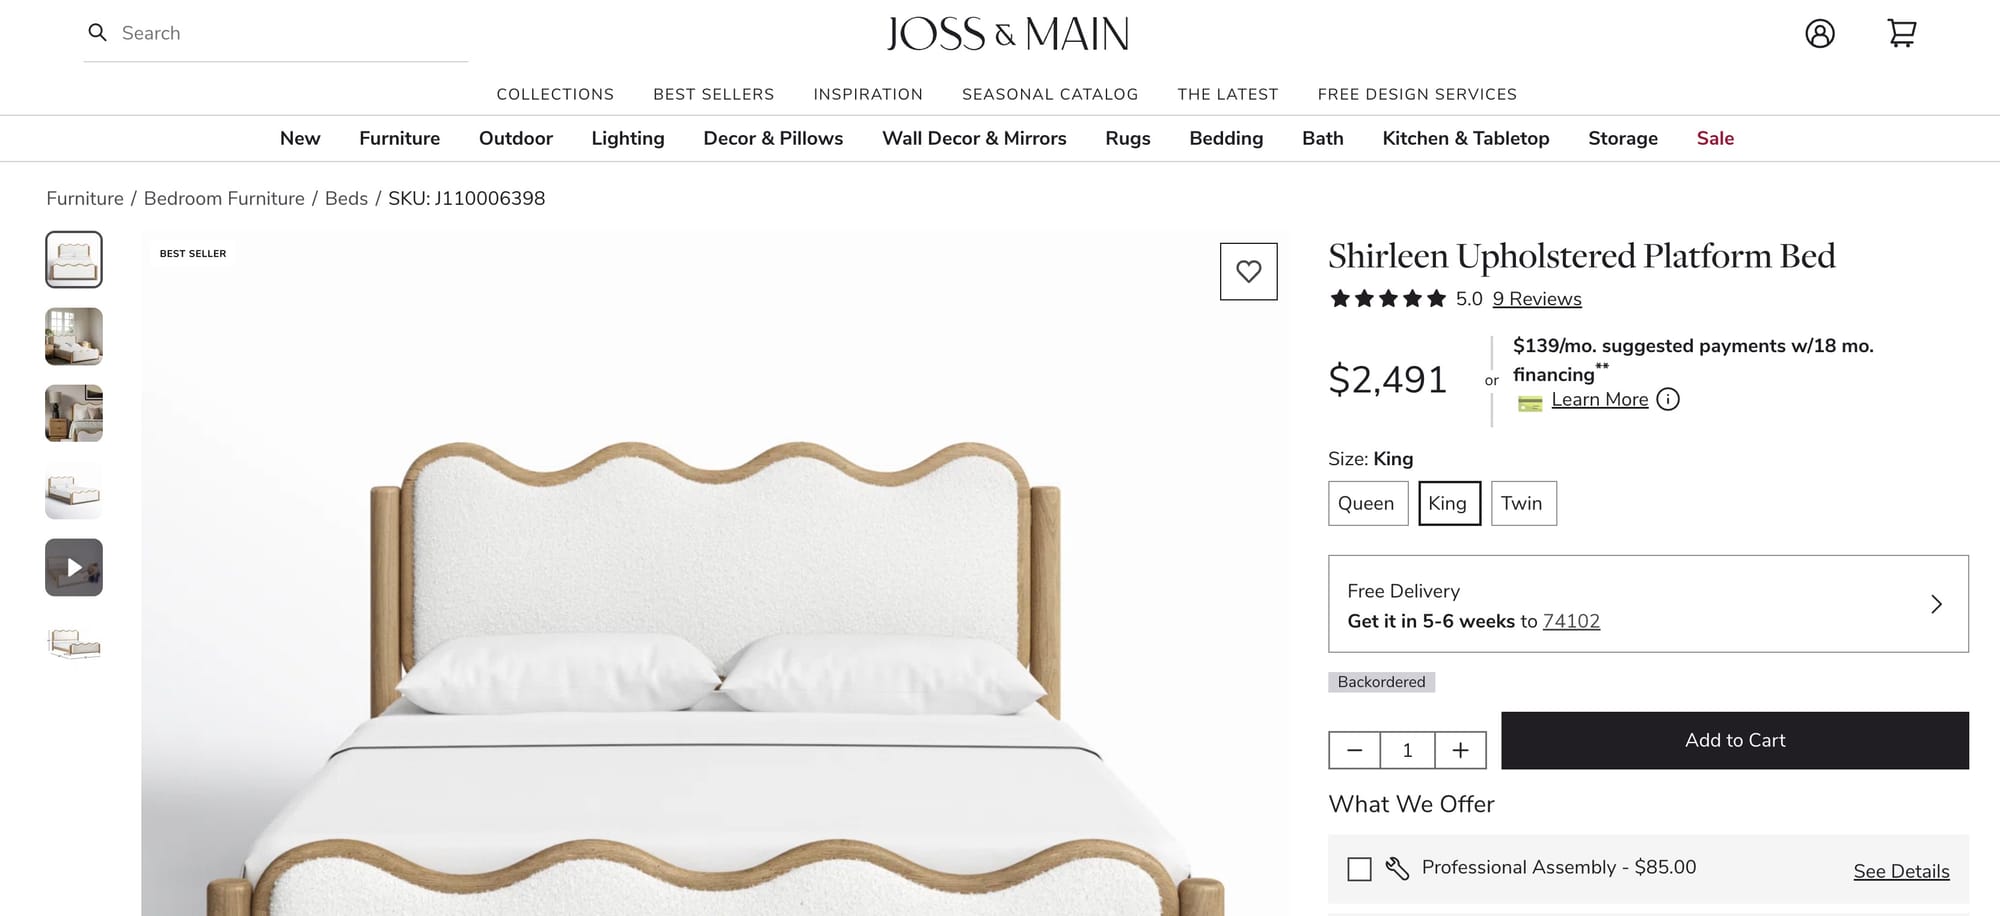Open the Sale menu item
This screenshot has width=2000, height=916.
pyautogui.click(x=1715, y=138)
